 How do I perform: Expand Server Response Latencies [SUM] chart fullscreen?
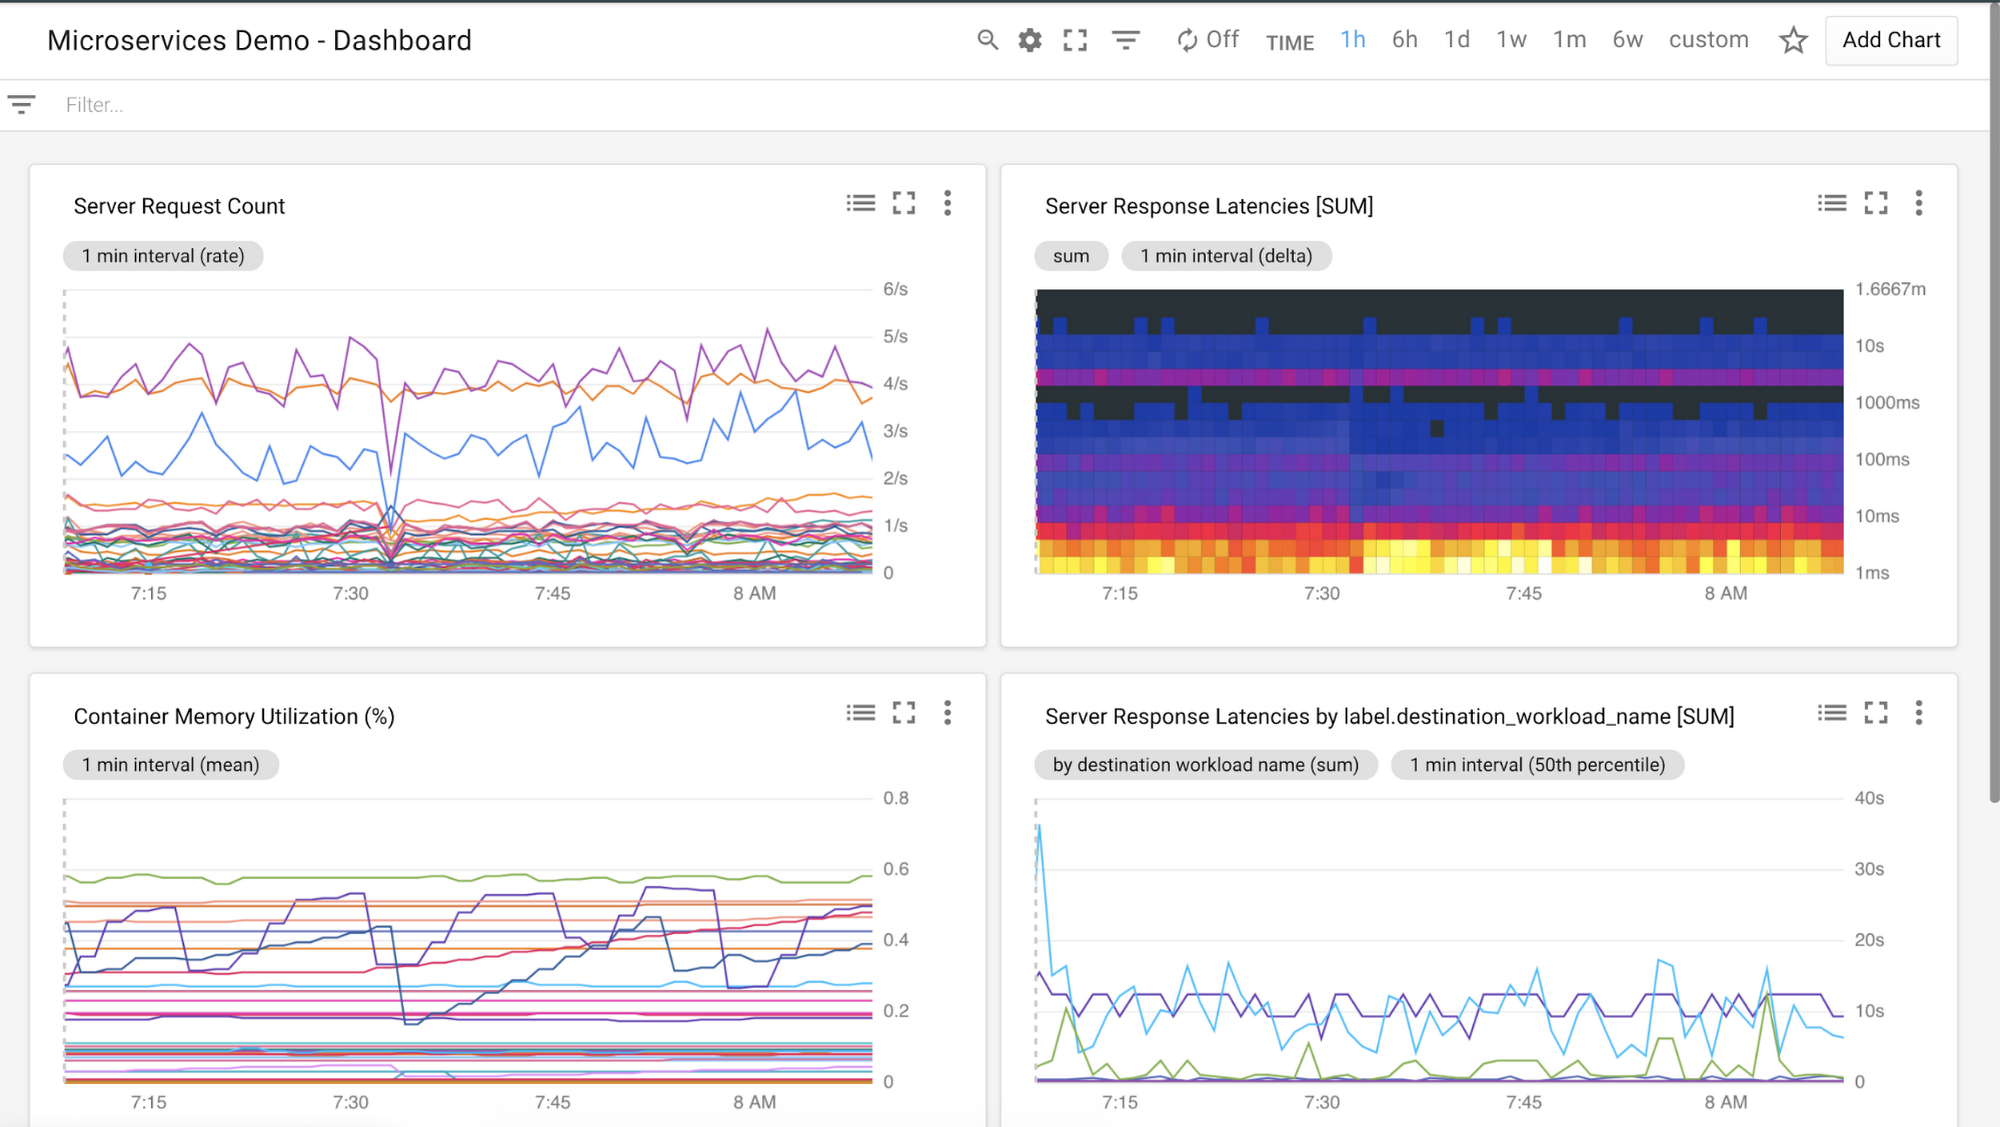pyautogui.click(x=1876, y=203)
